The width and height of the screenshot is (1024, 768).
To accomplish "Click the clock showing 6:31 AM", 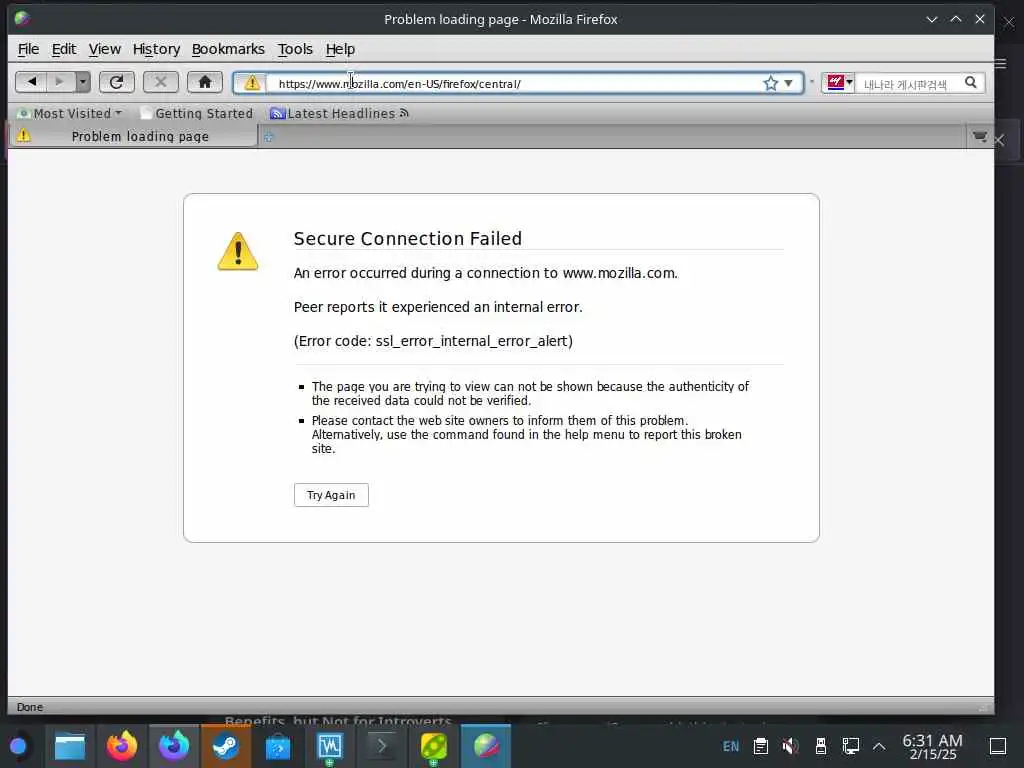I will click(933, 746).
